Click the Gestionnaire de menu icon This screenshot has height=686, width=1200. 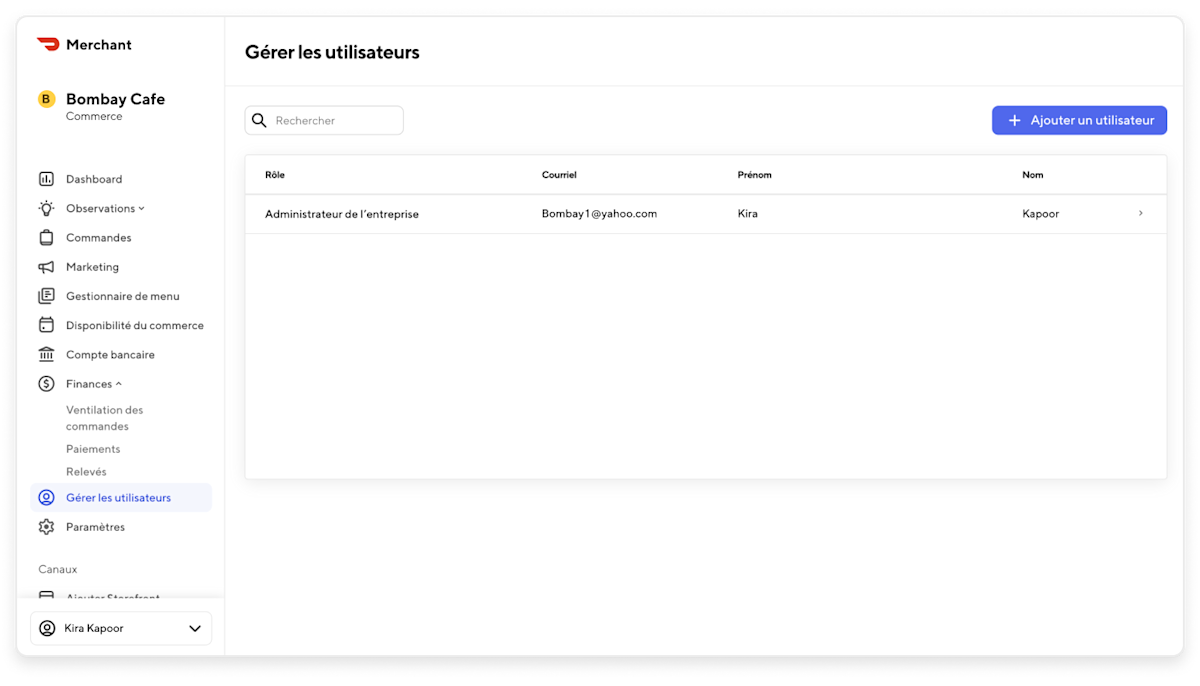46,296
